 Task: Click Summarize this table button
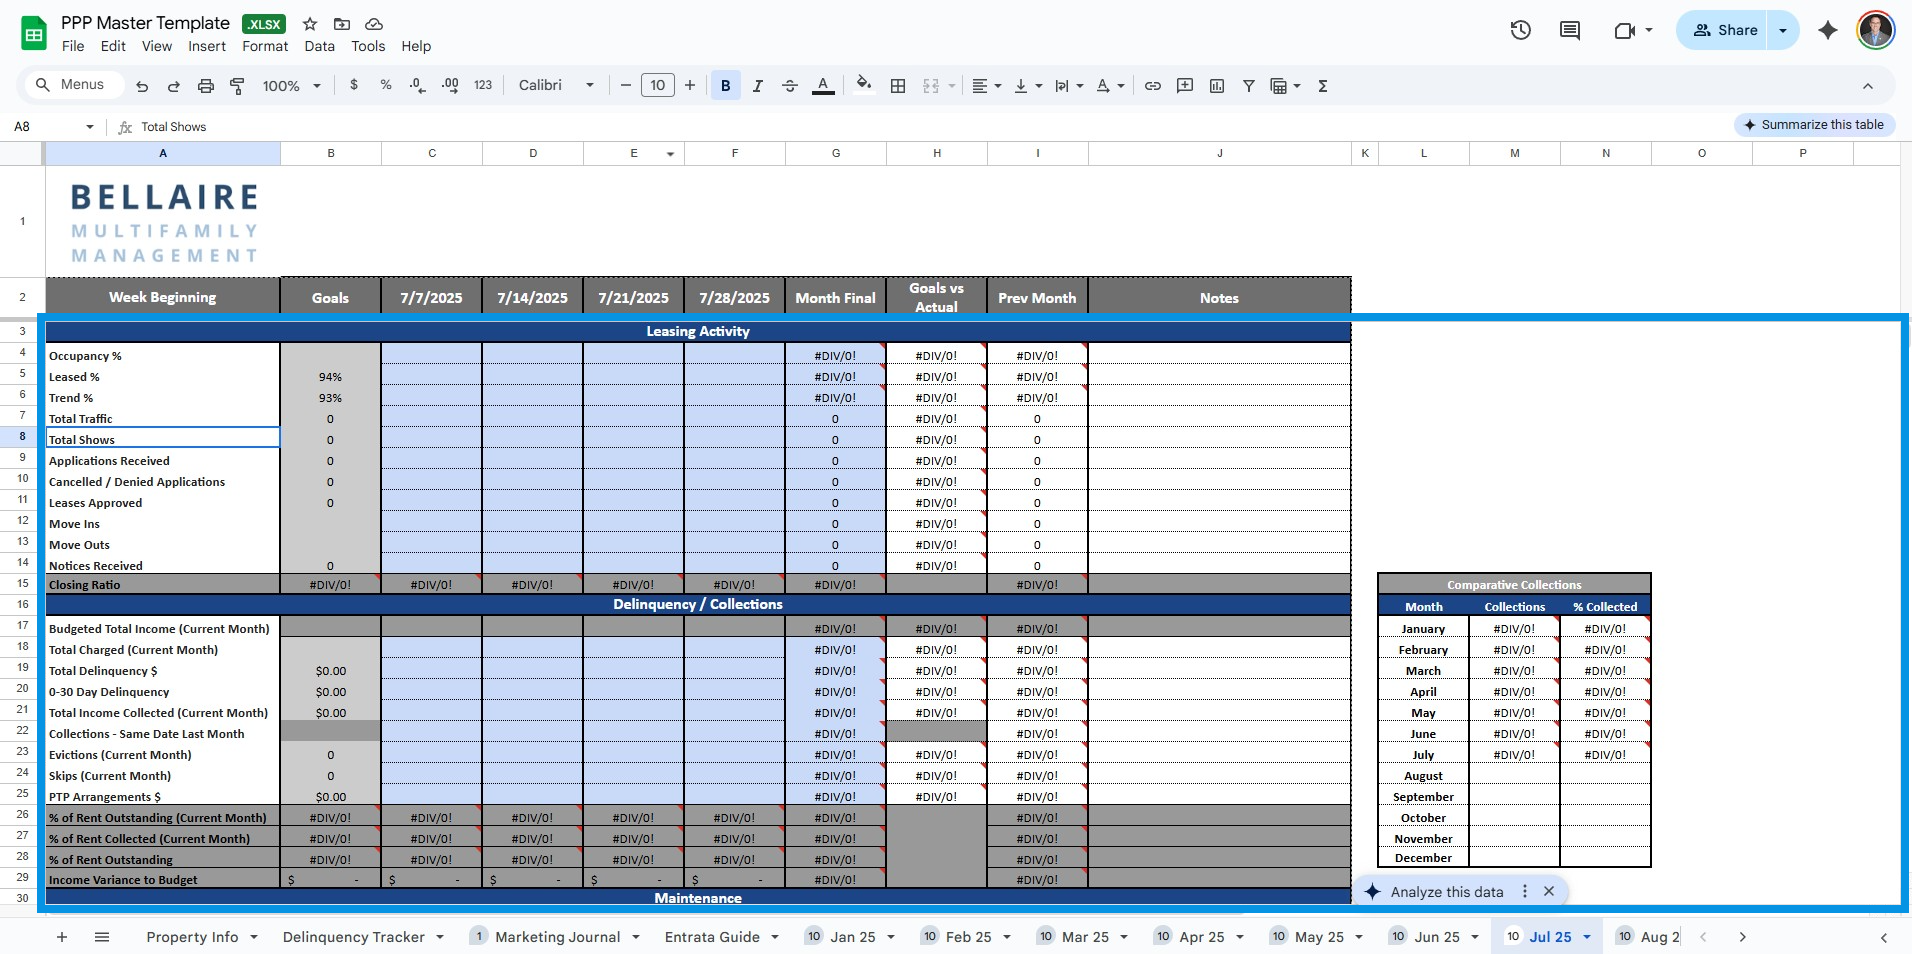[x=1813, y=125]
